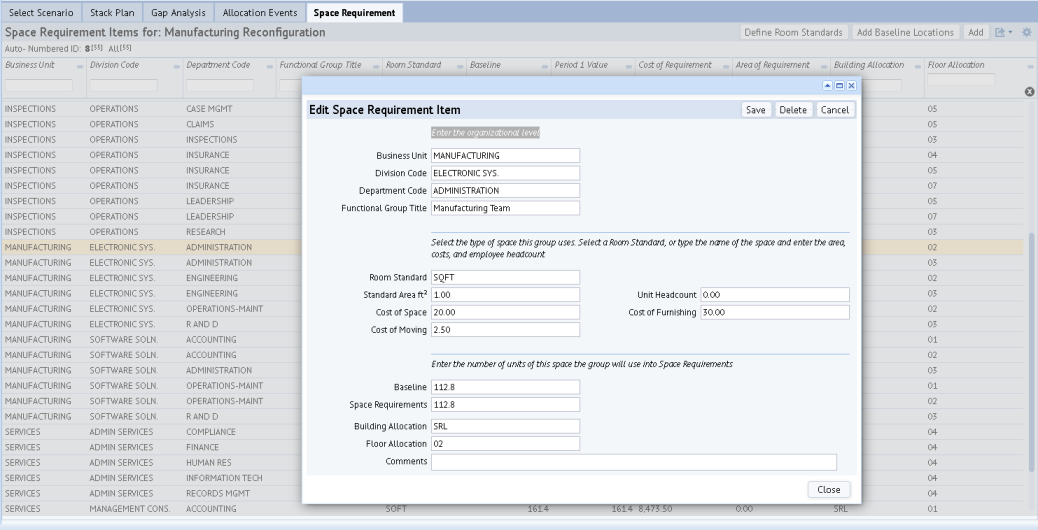Click Add Baseline Locations button
1038x530 pixels.
(x=905, y=32)
